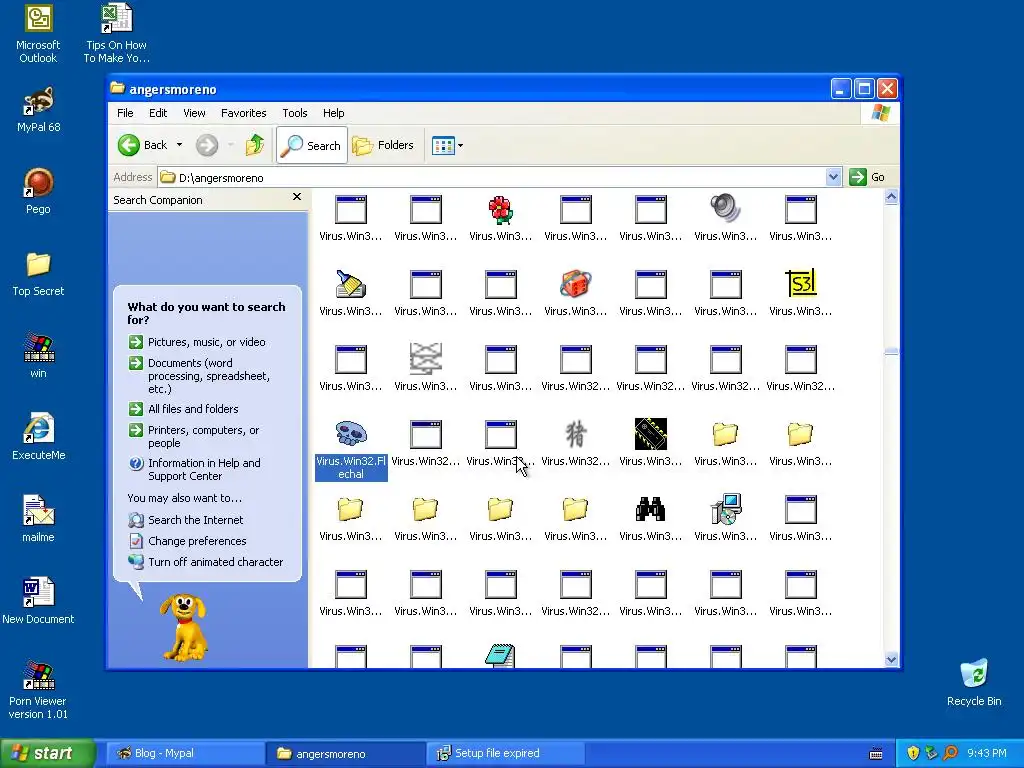Switch to Blog - Mypal taskbar window
This screenshot has height=768, width=1024.
click(x=184, y=753)
